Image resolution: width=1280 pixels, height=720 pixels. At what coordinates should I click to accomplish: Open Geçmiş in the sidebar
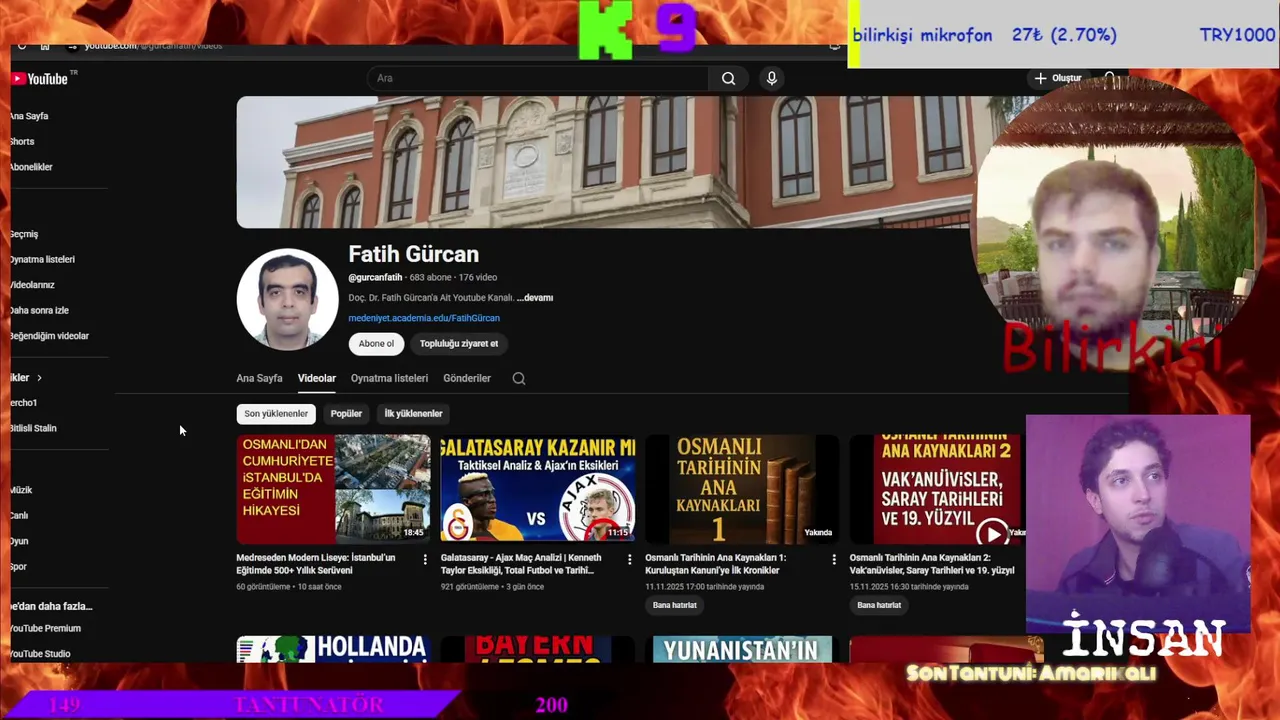[x=25, y=234]
